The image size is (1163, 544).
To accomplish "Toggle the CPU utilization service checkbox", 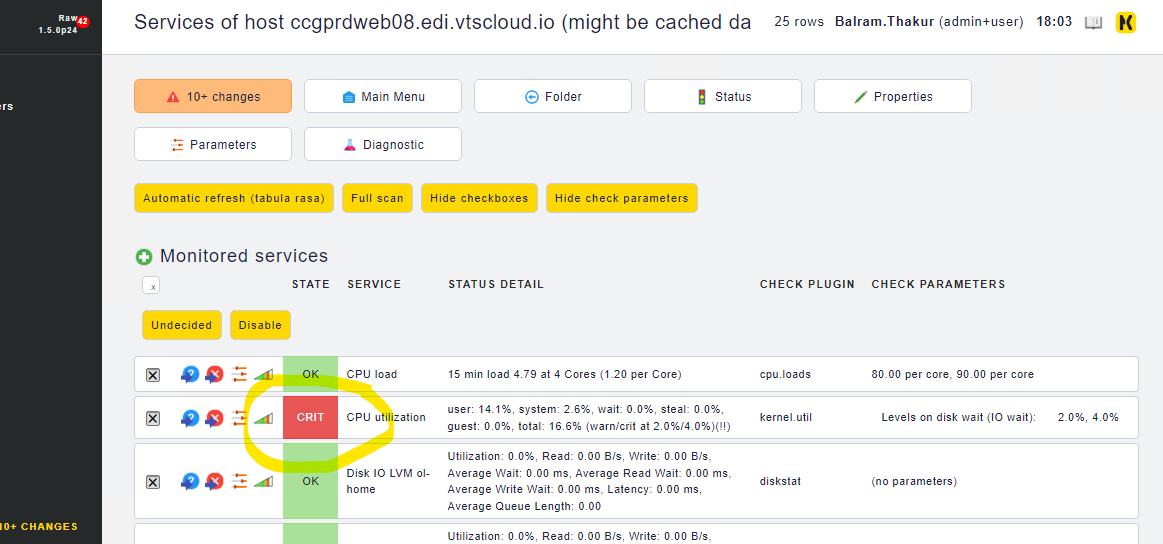I will 153,418.
